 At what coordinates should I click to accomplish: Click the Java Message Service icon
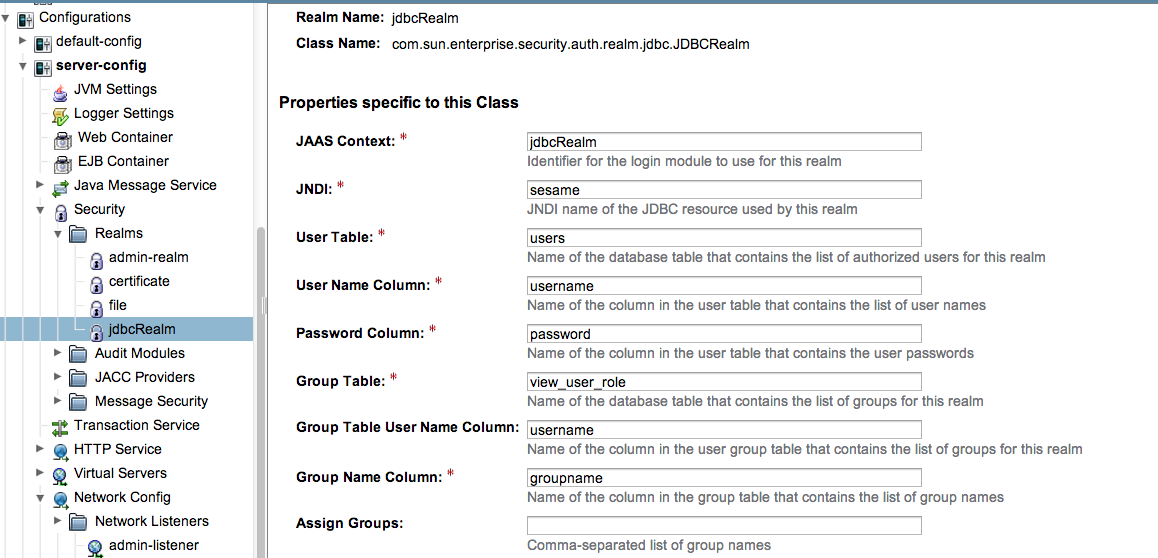point(60,186)
